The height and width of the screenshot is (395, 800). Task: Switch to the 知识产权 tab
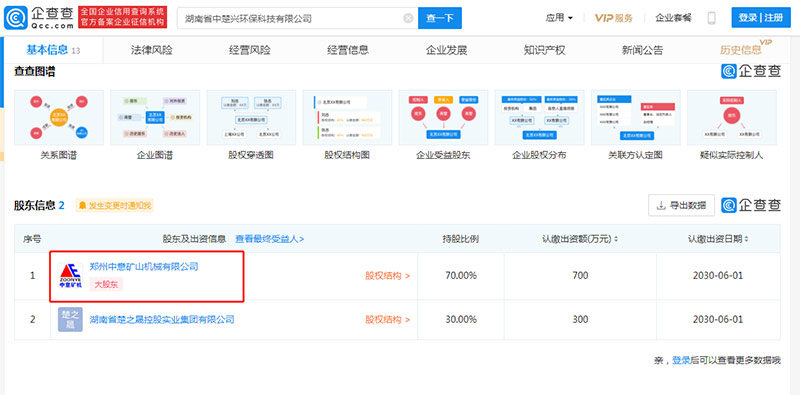(544, 50)
